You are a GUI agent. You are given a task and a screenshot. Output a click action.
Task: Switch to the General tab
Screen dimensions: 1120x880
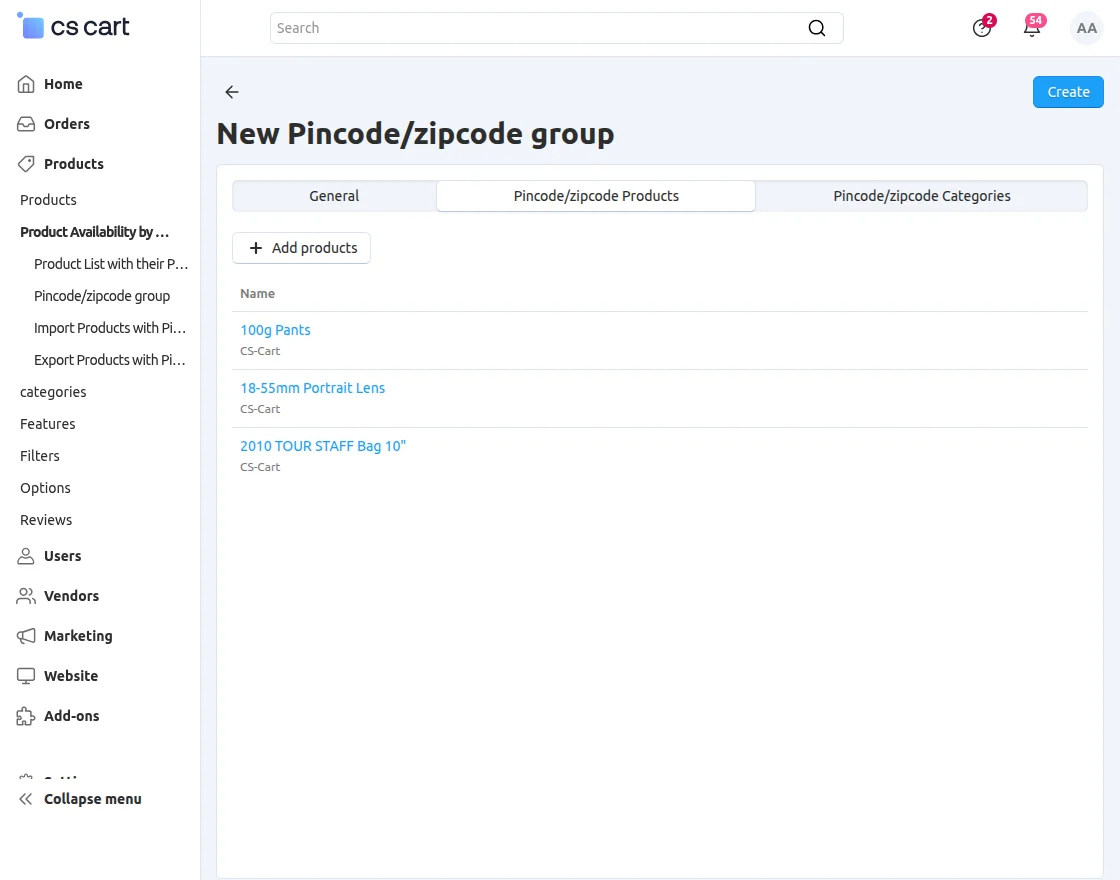[x=334, y=196]
